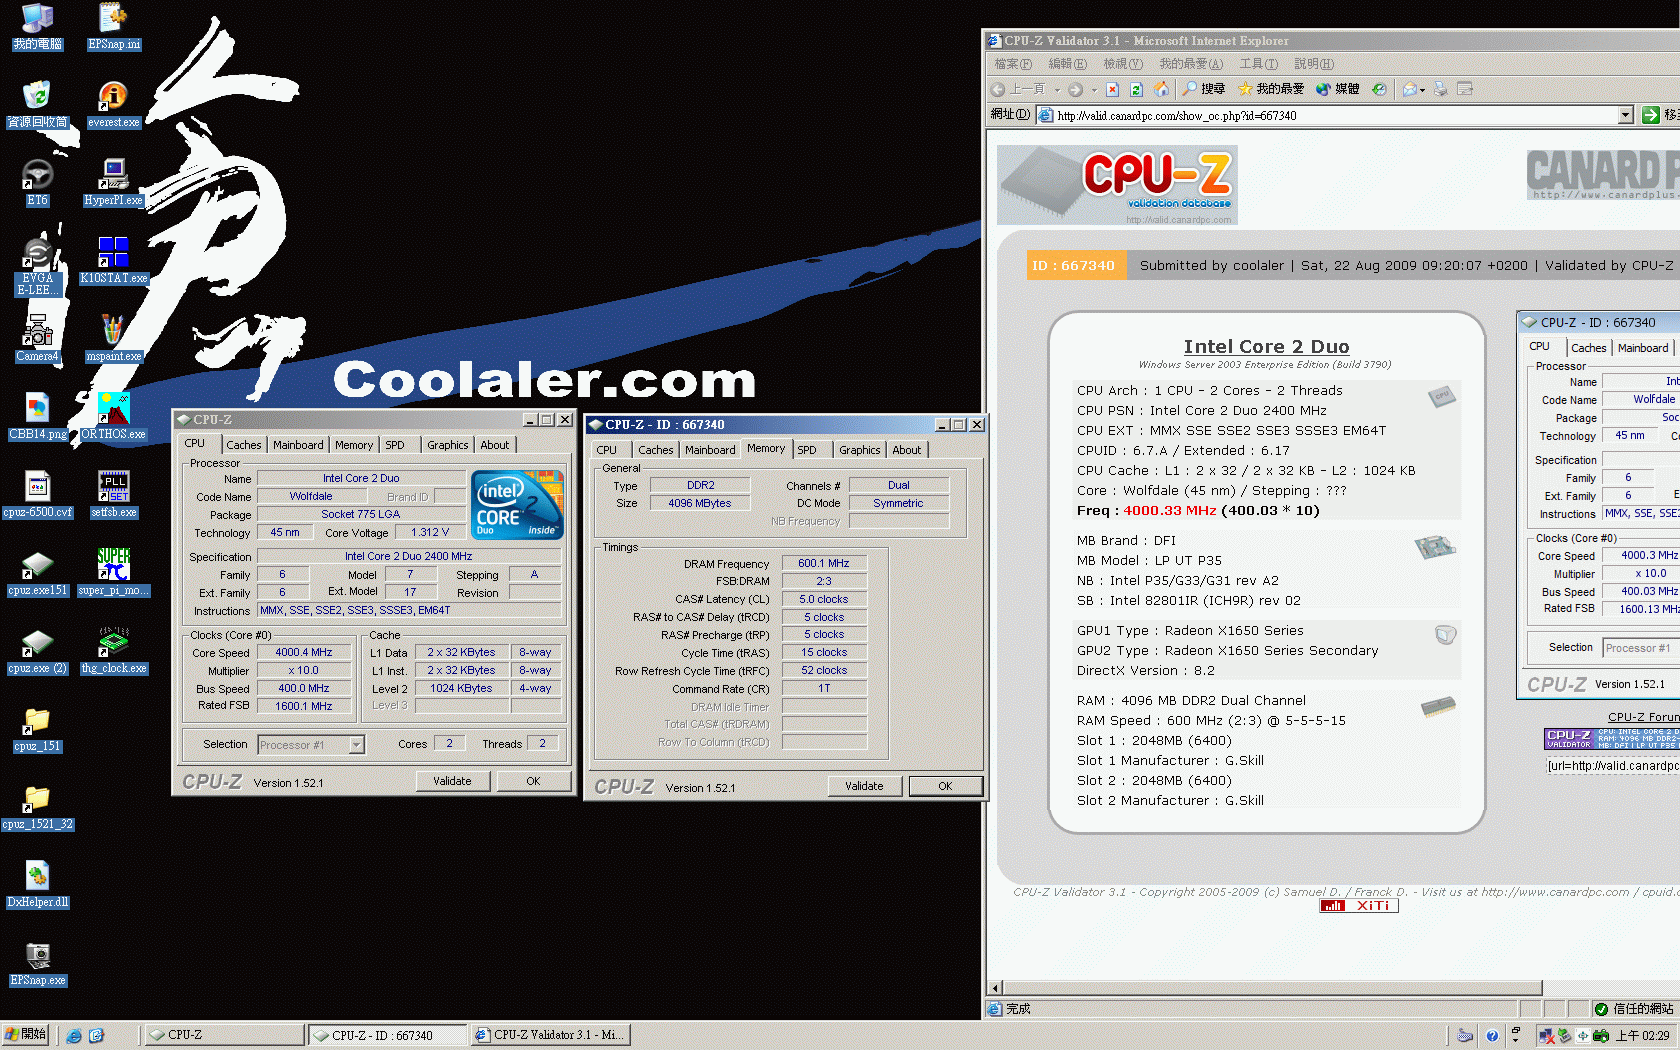Select the EPSnap.exe desktop icon
Viewport: 1680px width, 1050px height.
pos(37,962)
